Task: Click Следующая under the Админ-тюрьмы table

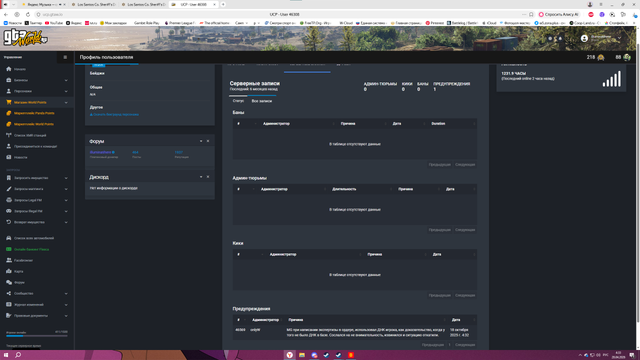Action: pyautogui.click(x=465, y=230)
